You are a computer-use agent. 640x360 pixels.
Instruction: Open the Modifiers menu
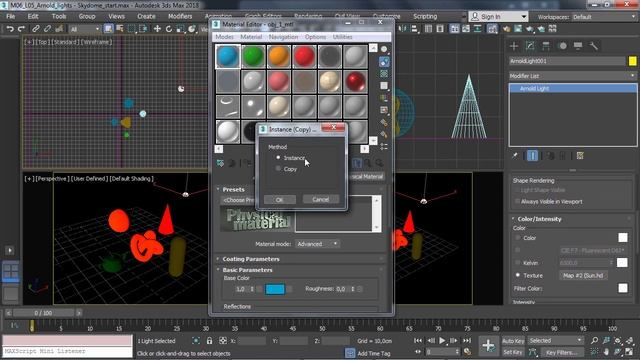pyautogui.click(x=180, y=16)
